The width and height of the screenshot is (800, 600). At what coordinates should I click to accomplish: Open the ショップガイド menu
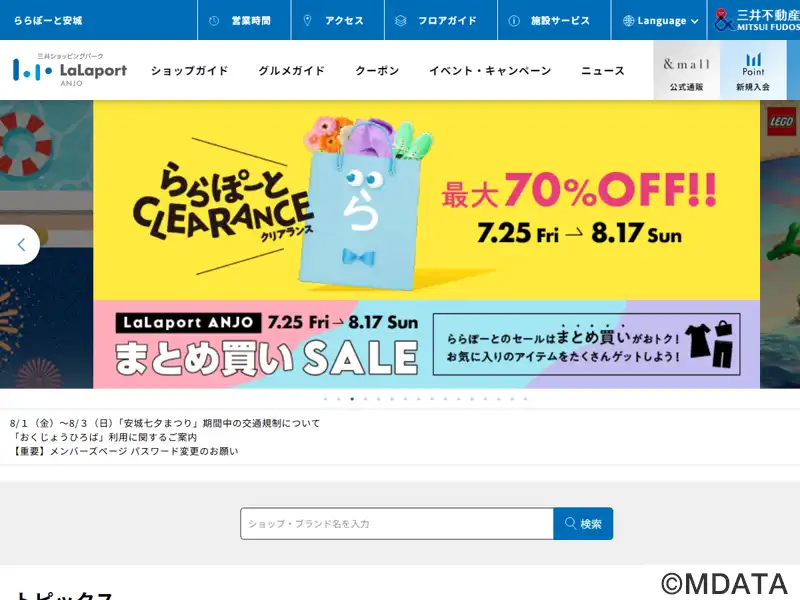pos(189,70)
